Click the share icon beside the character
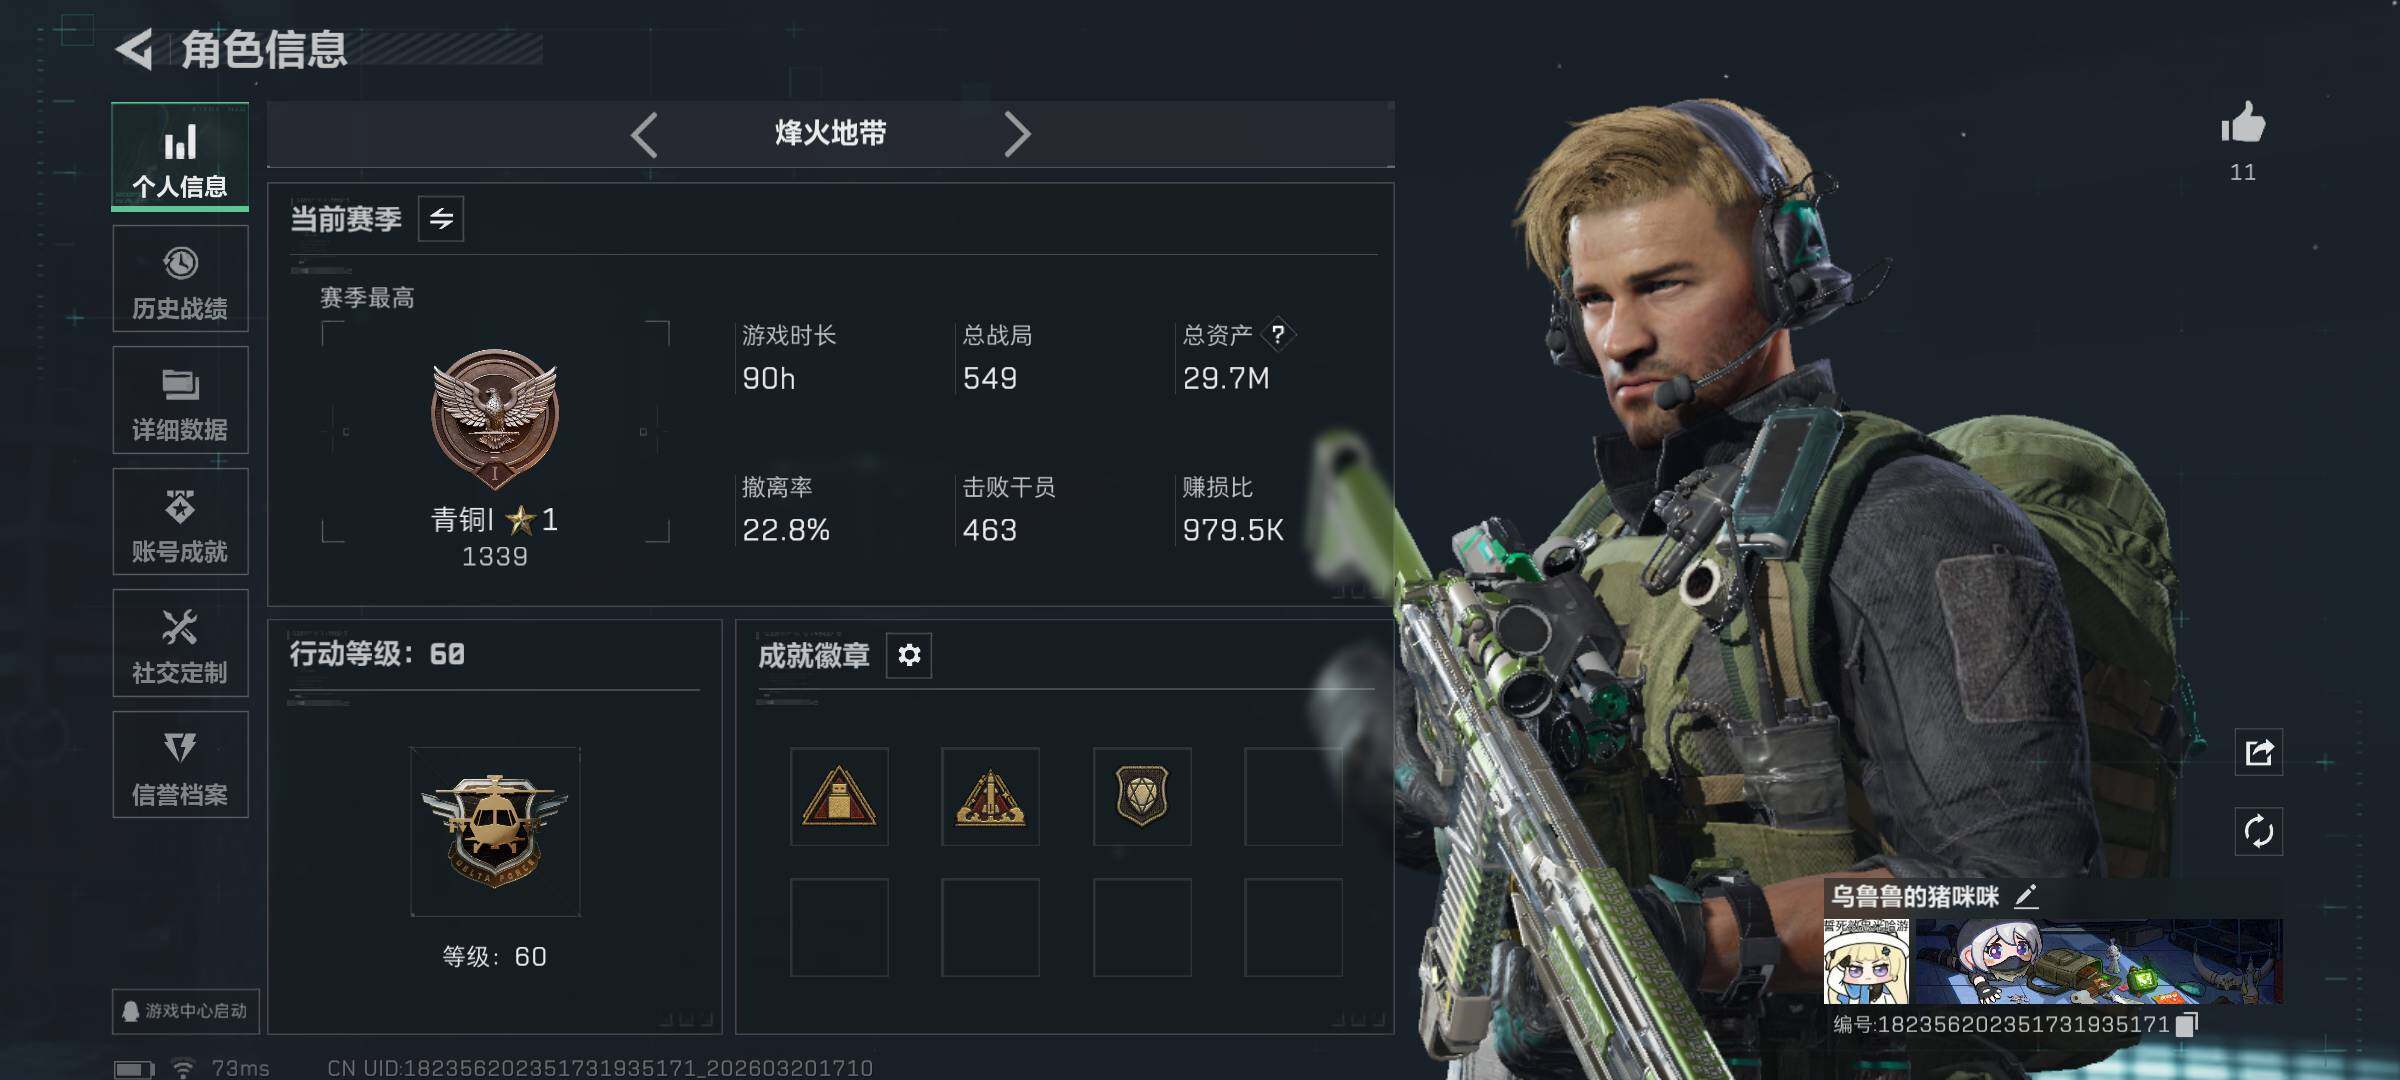The width and height of the screenshot is (2400, 1080). pyautogui.click(x=2259, y=752)
